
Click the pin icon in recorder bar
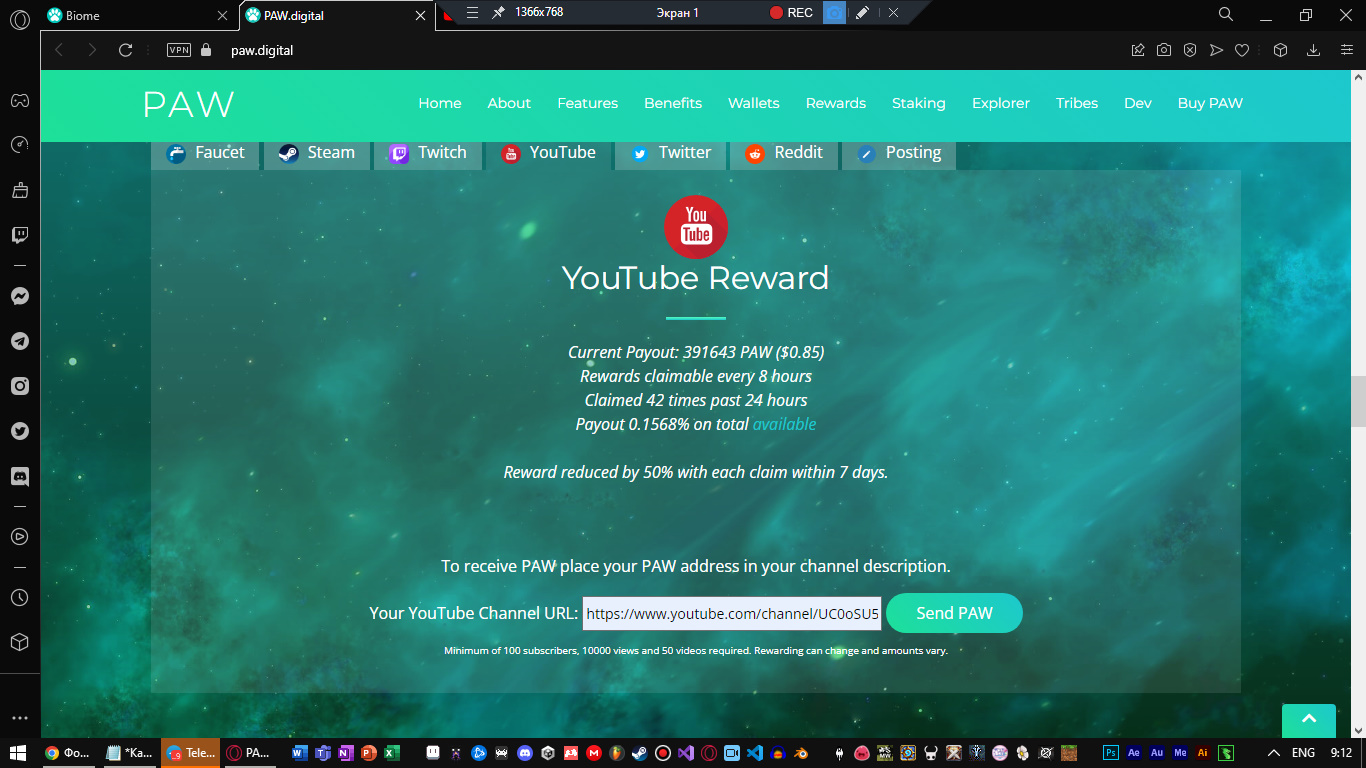(x=498, y=13)
